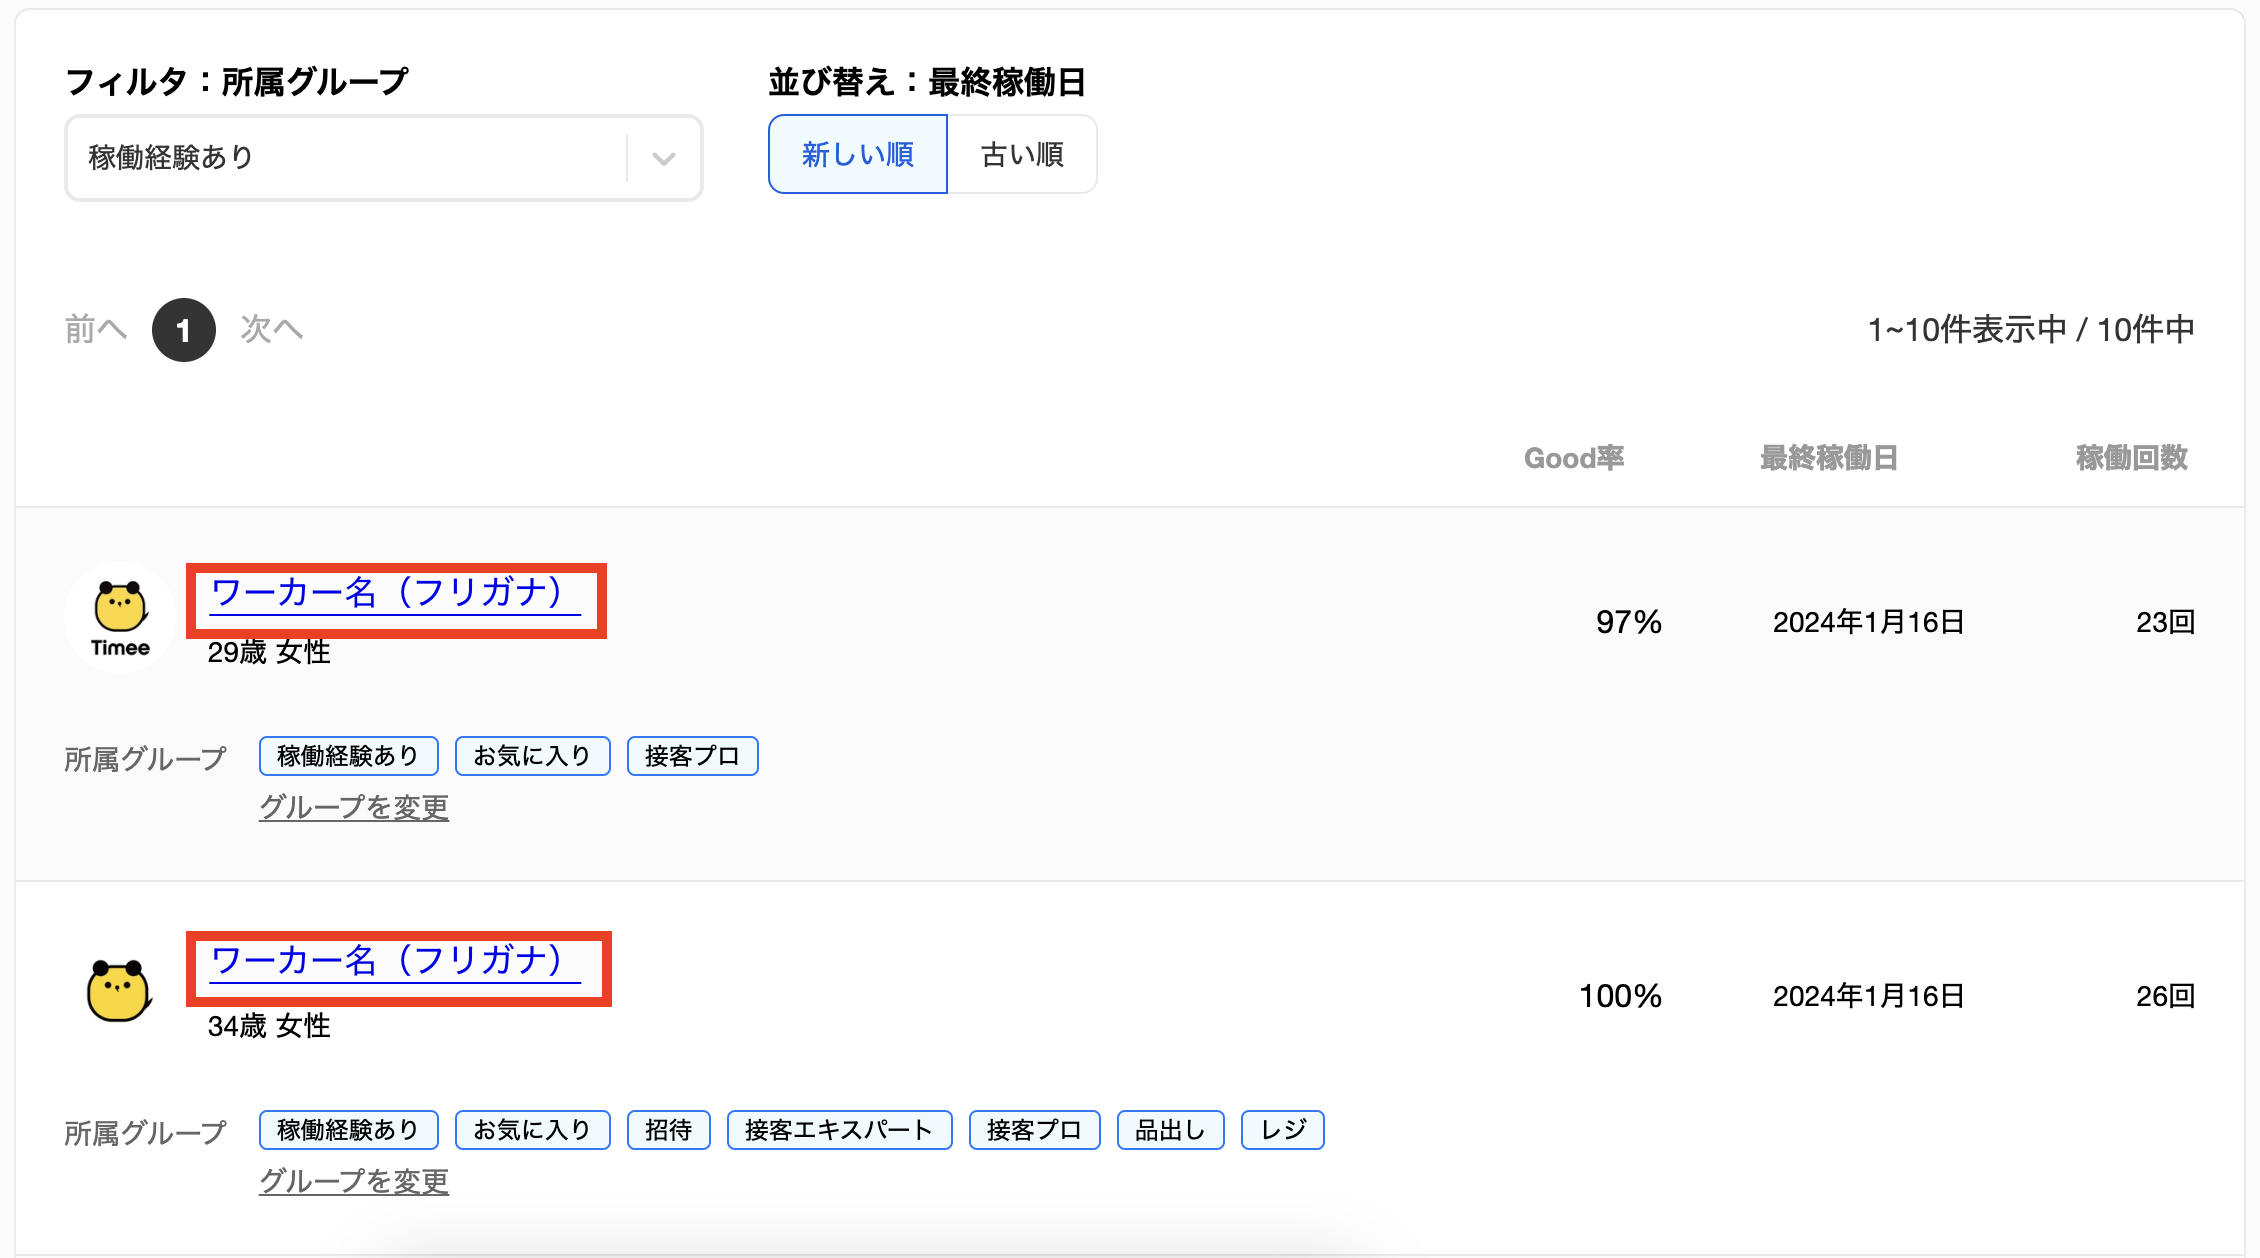Click the 接客プロ tag of the first worker
2260x1258 pixels.
pos(692,756)
